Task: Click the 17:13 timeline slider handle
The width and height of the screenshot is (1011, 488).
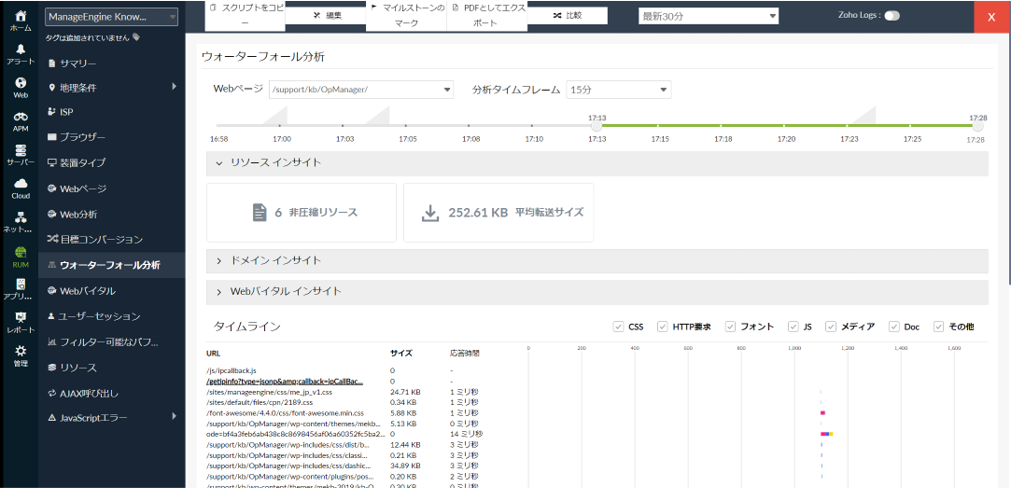Action: pos(597,126)
